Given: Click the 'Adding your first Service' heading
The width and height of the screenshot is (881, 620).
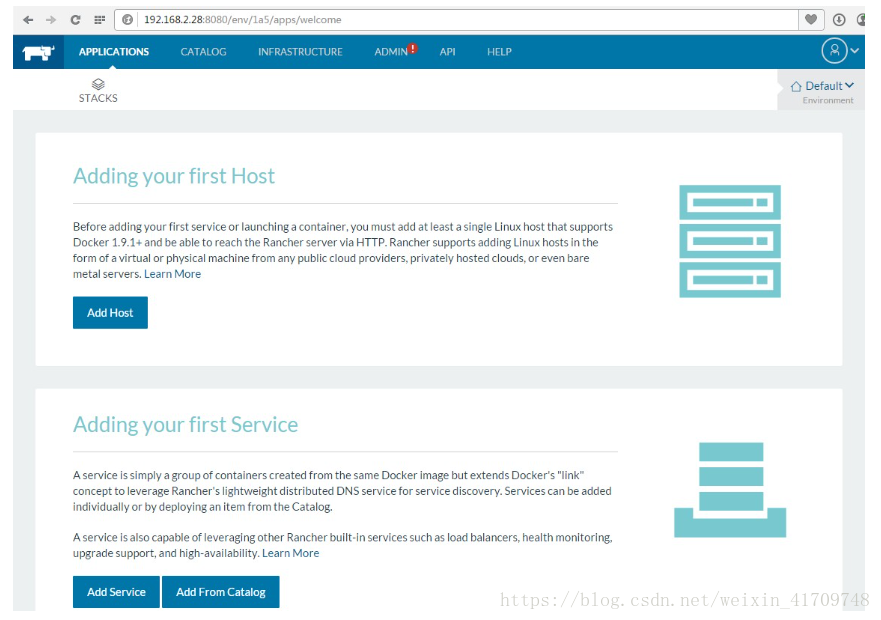Looking at the screenshot, I should (x=185, y=424).
